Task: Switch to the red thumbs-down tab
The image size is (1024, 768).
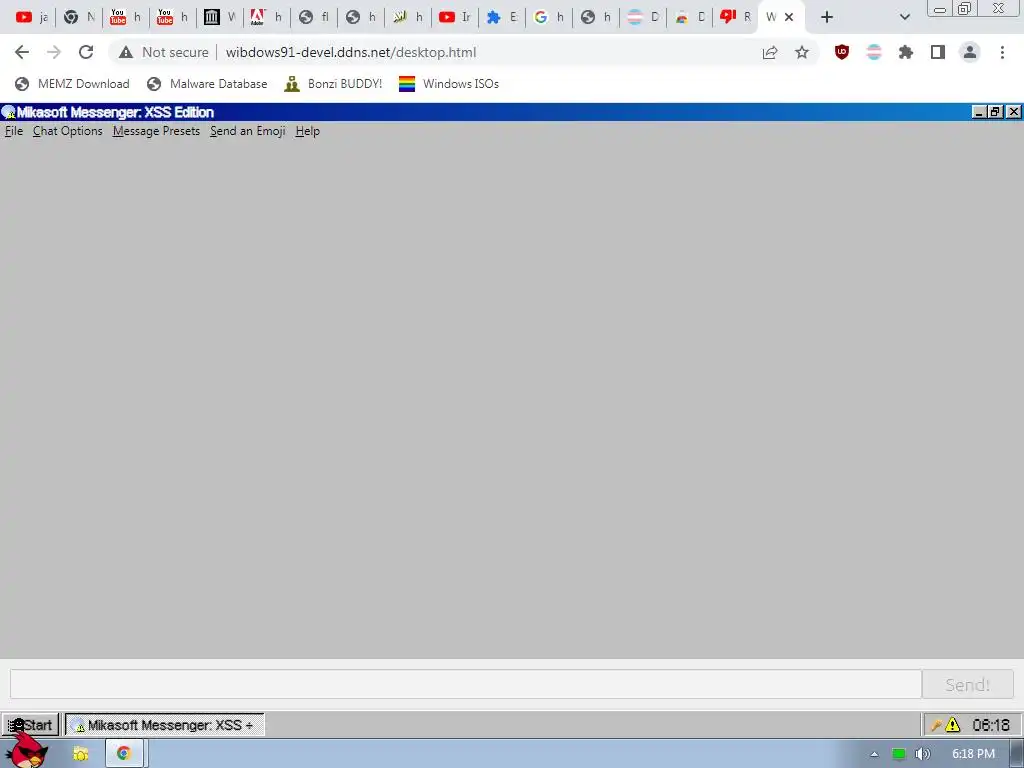Action: pos(736,17)
